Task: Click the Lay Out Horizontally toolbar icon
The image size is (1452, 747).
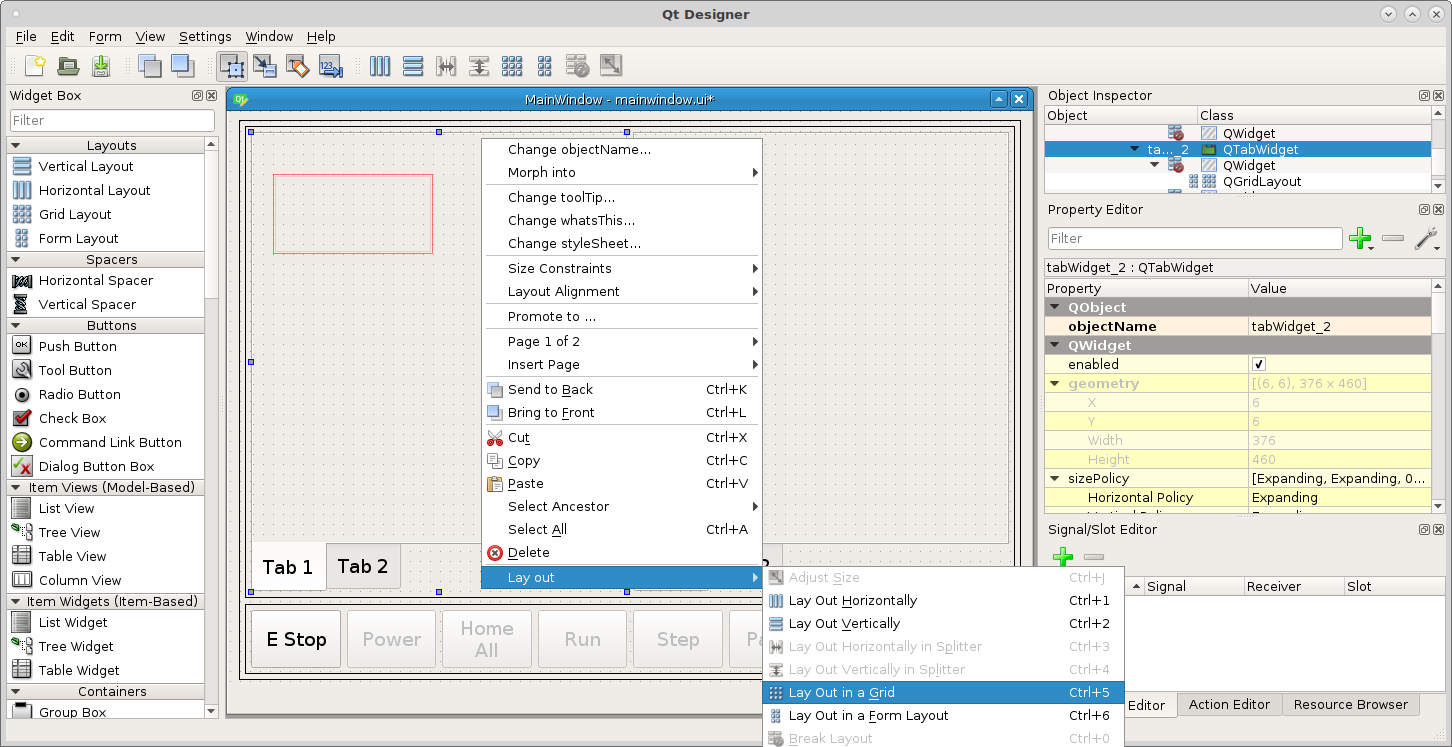Action: point(380,66)
